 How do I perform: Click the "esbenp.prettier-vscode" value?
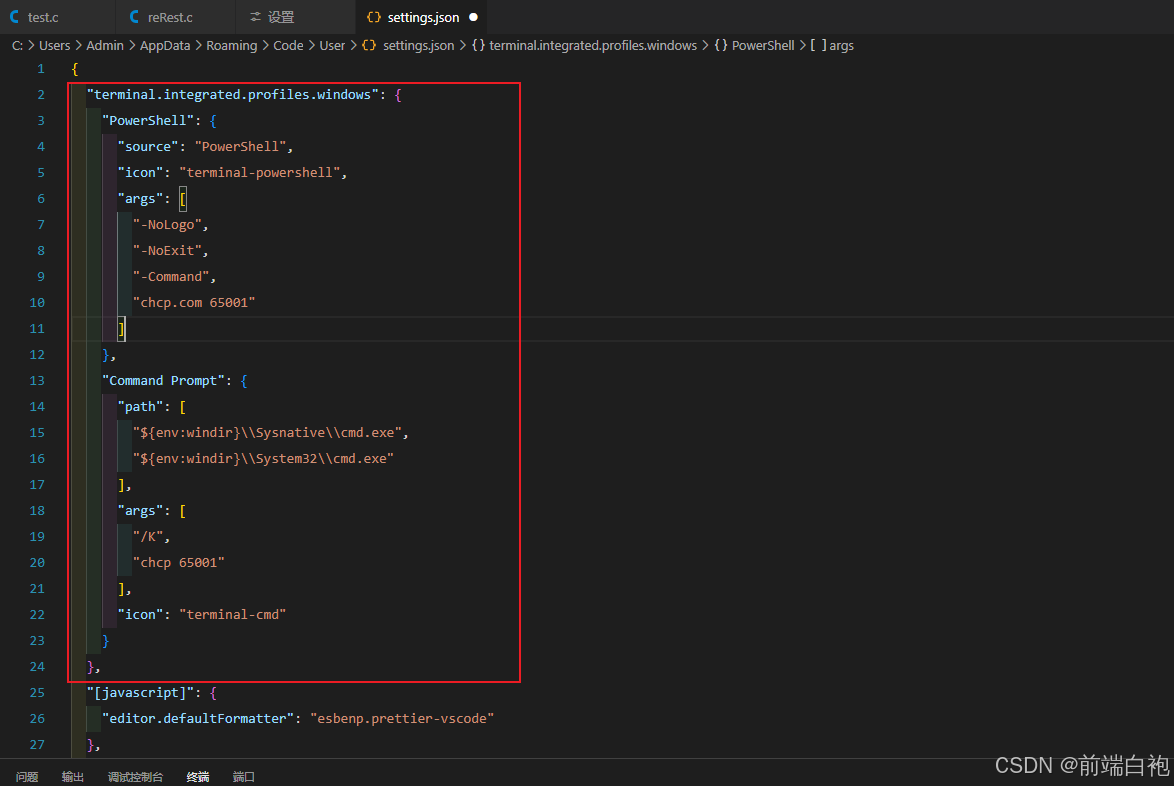[402, 719]
